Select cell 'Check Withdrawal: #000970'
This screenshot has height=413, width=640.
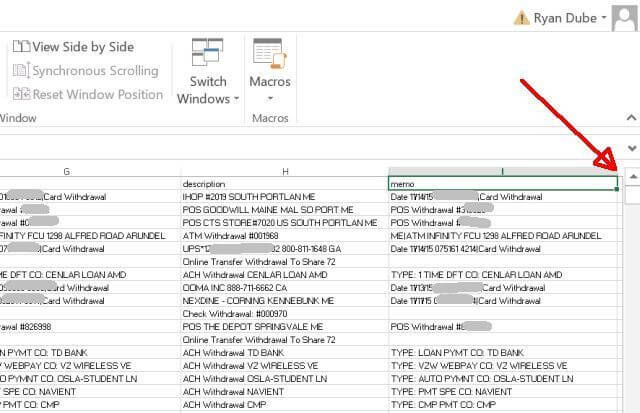[x=284, y=314]
